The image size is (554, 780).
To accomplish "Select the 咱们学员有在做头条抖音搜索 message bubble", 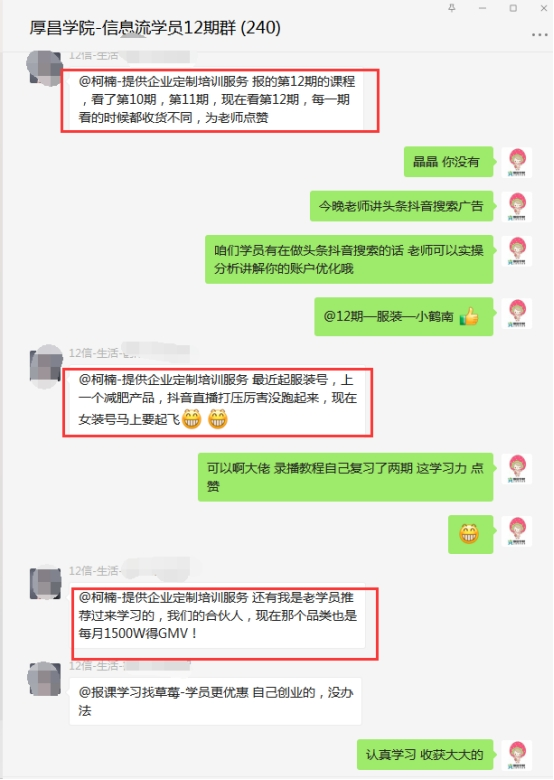I will (349, 259).
